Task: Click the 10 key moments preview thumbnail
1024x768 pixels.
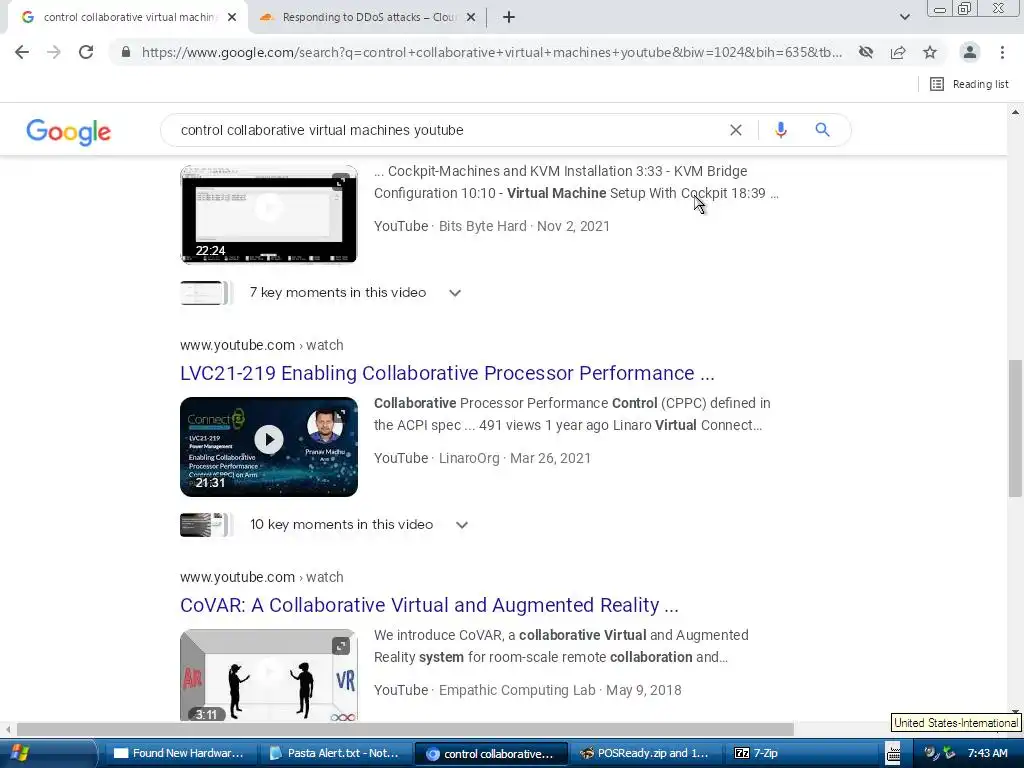Action: point(206,524)
